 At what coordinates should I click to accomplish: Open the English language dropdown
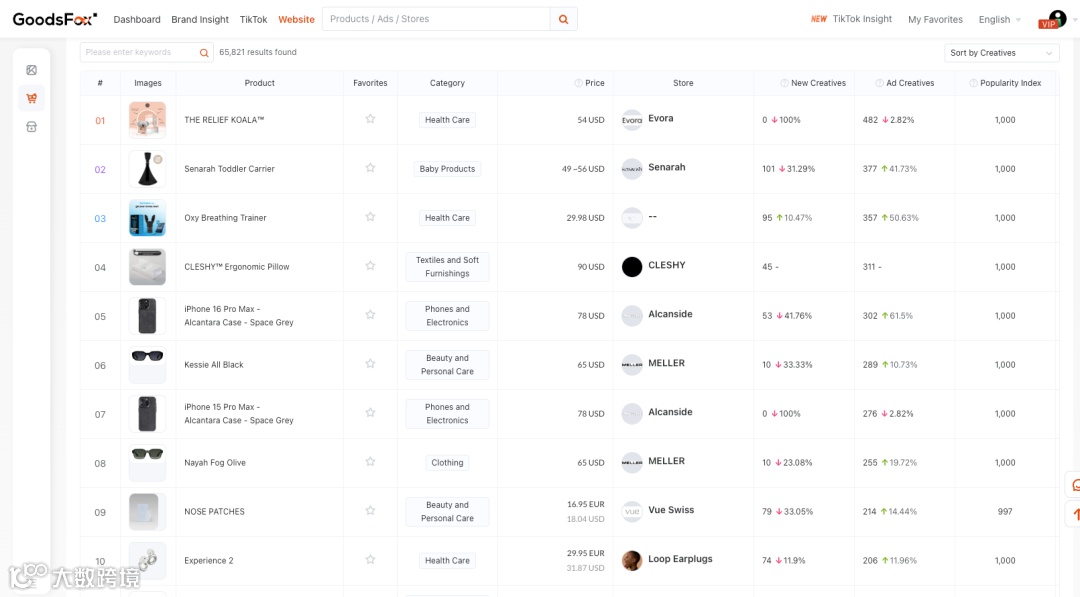coord(999,19)
